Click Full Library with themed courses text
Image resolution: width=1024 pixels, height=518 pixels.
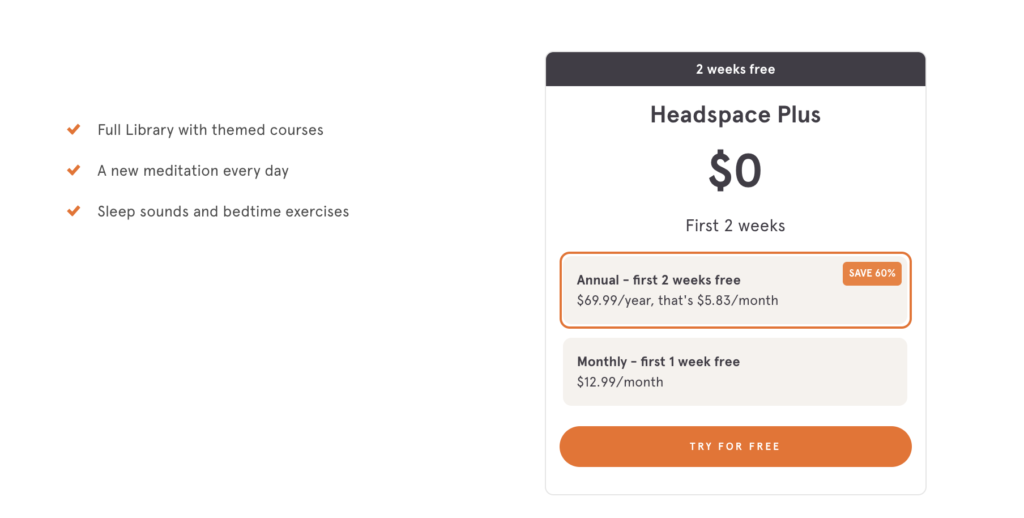coord(210,130)
